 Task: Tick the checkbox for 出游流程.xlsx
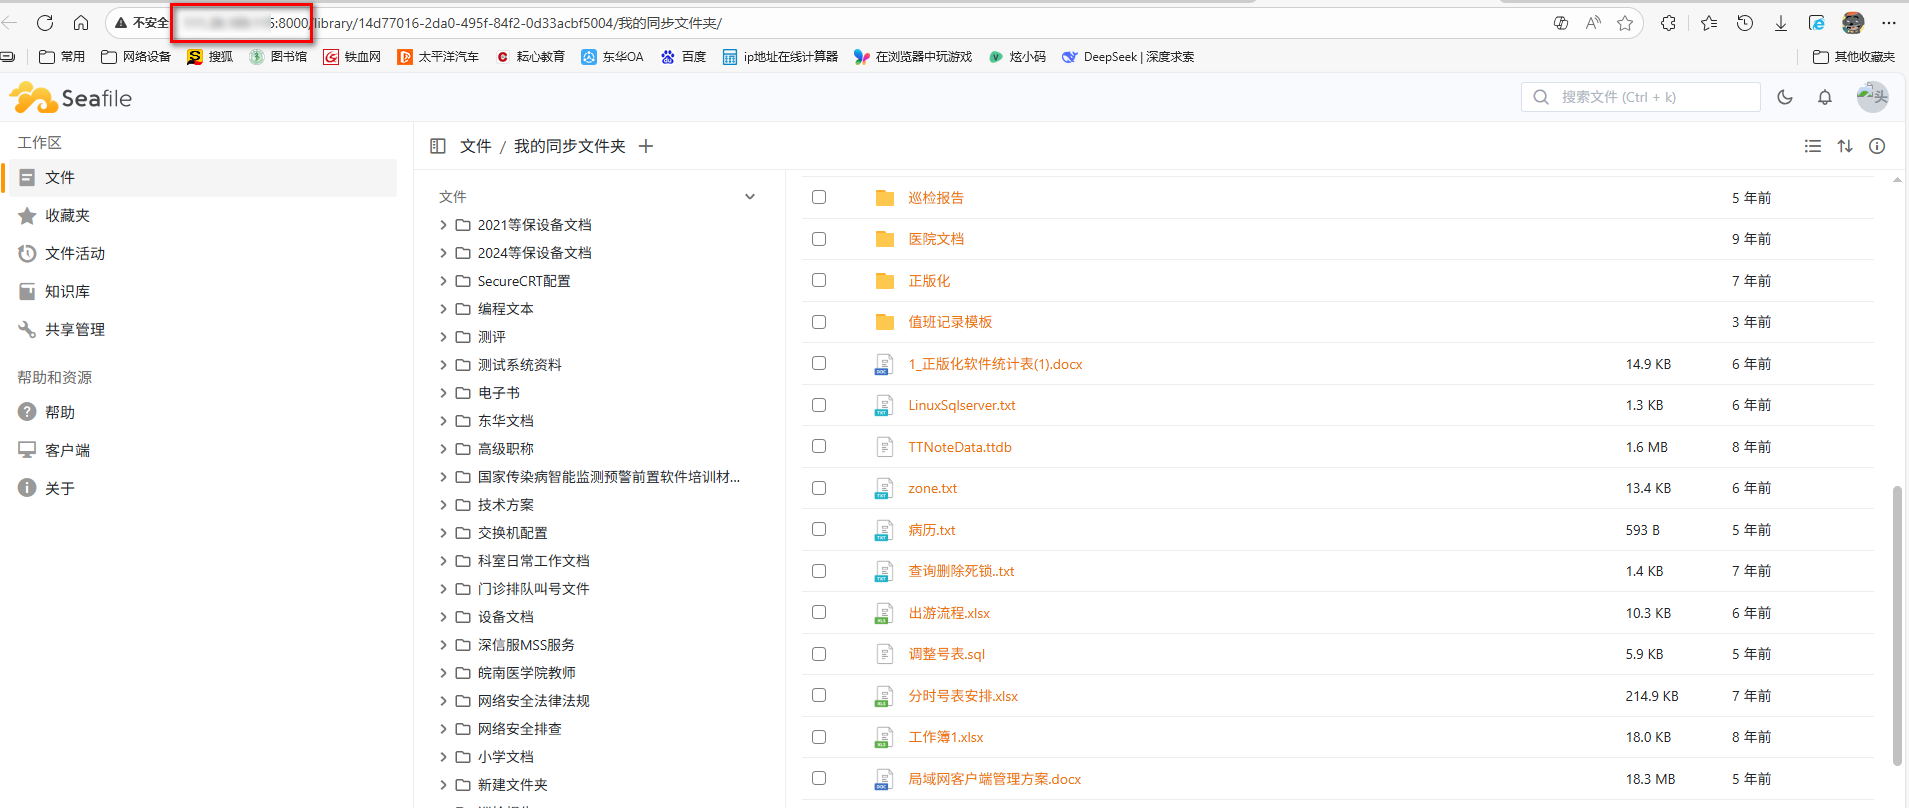point(819,612)
